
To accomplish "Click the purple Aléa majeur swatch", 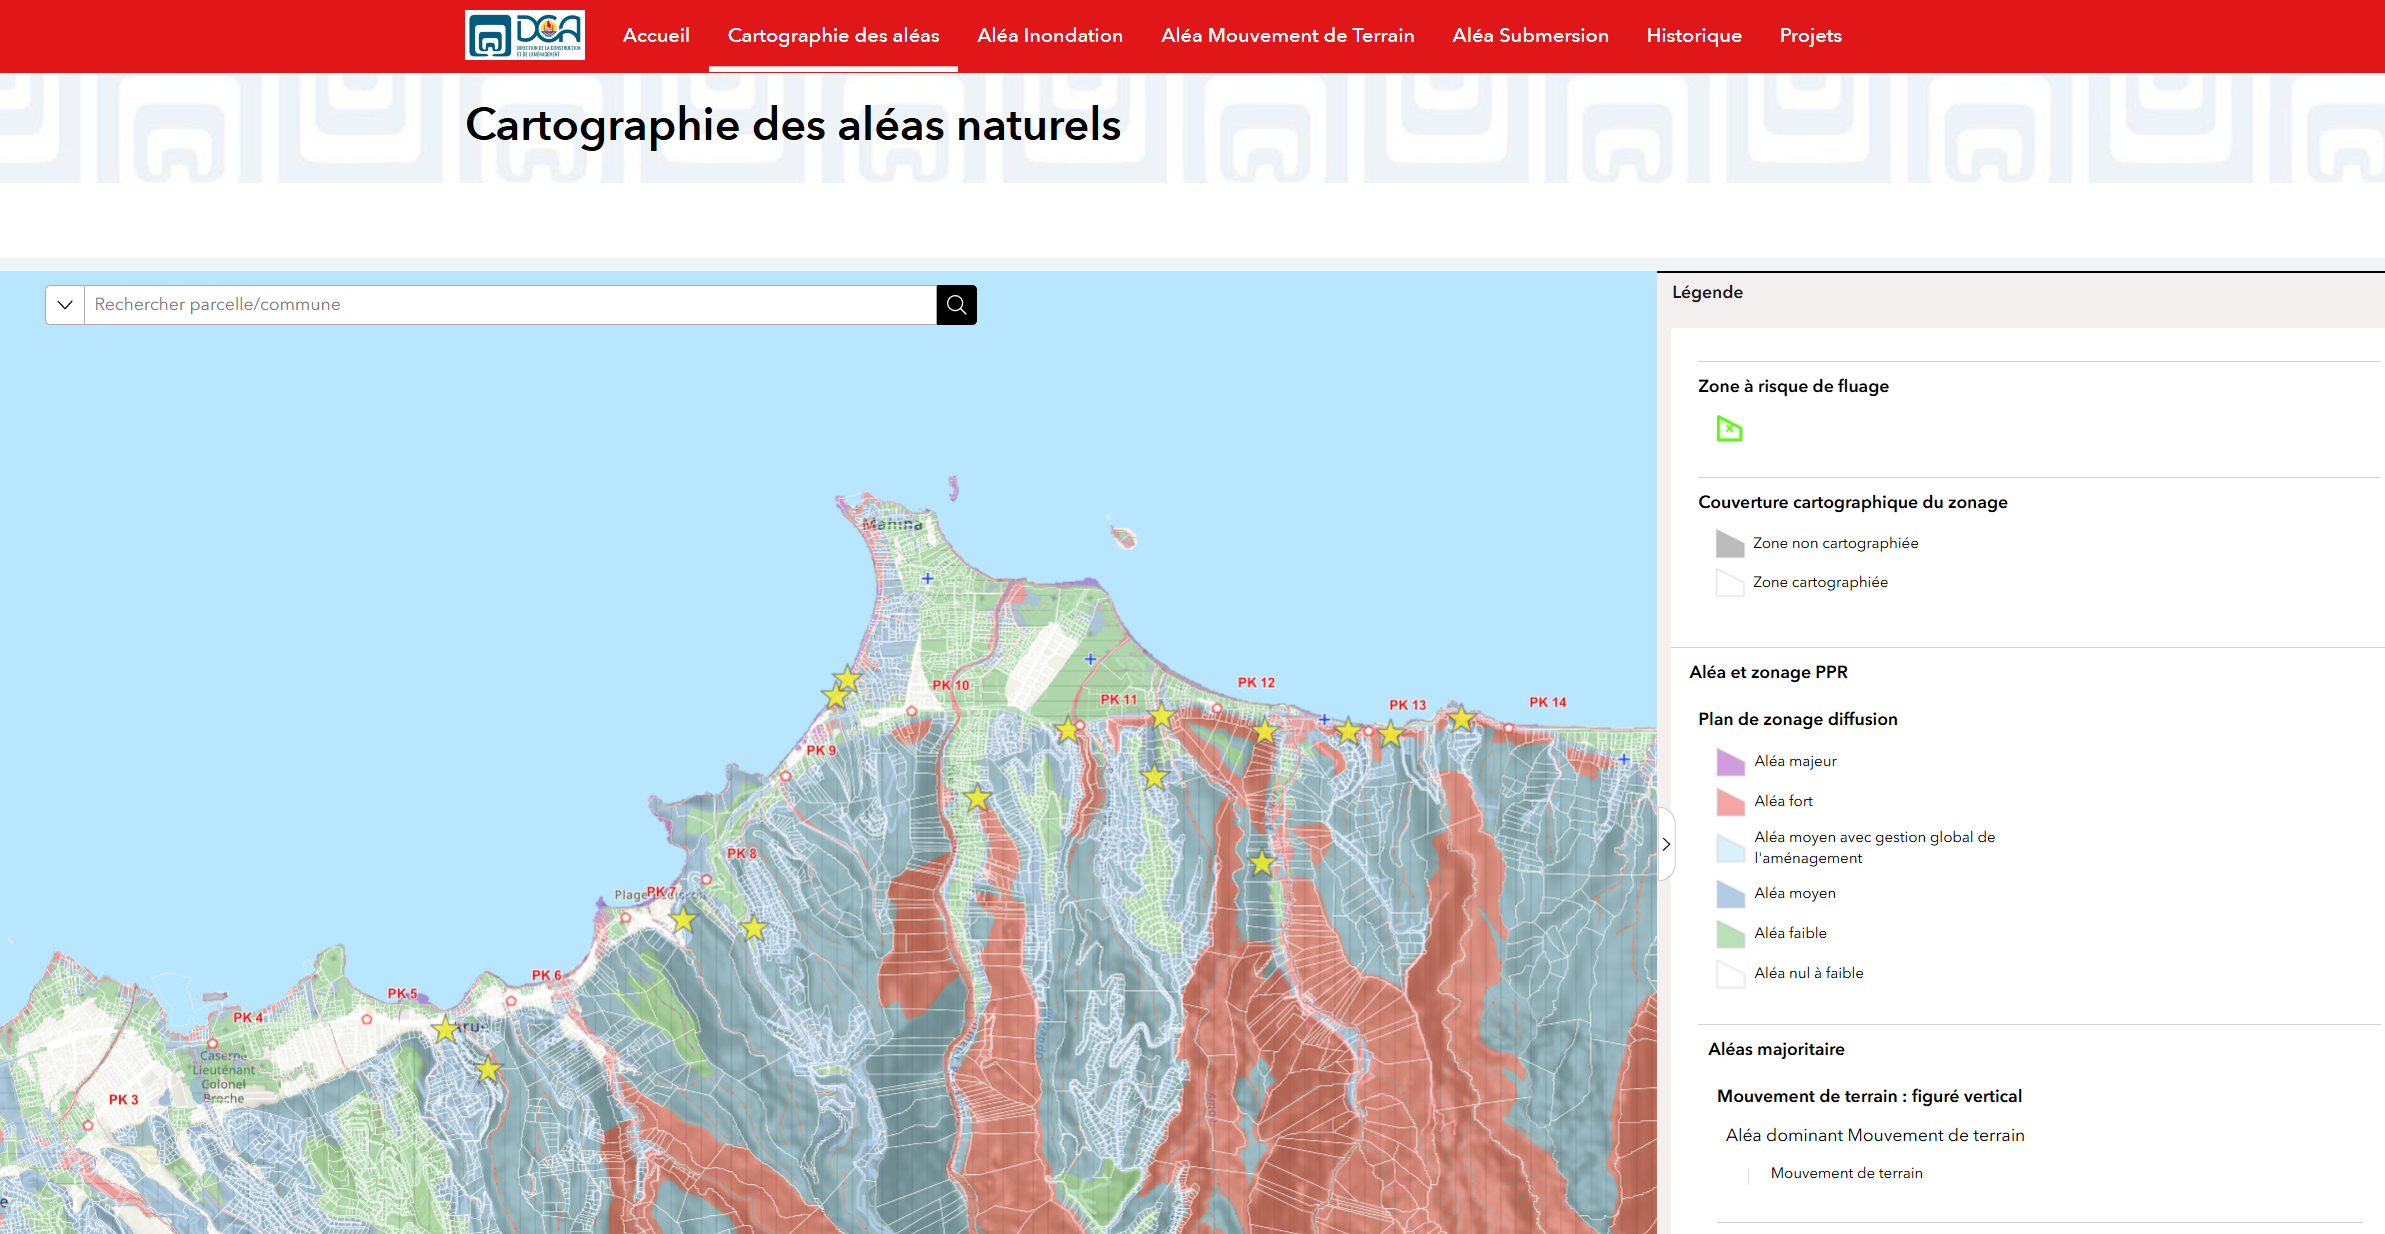I will pos(1730,762).
